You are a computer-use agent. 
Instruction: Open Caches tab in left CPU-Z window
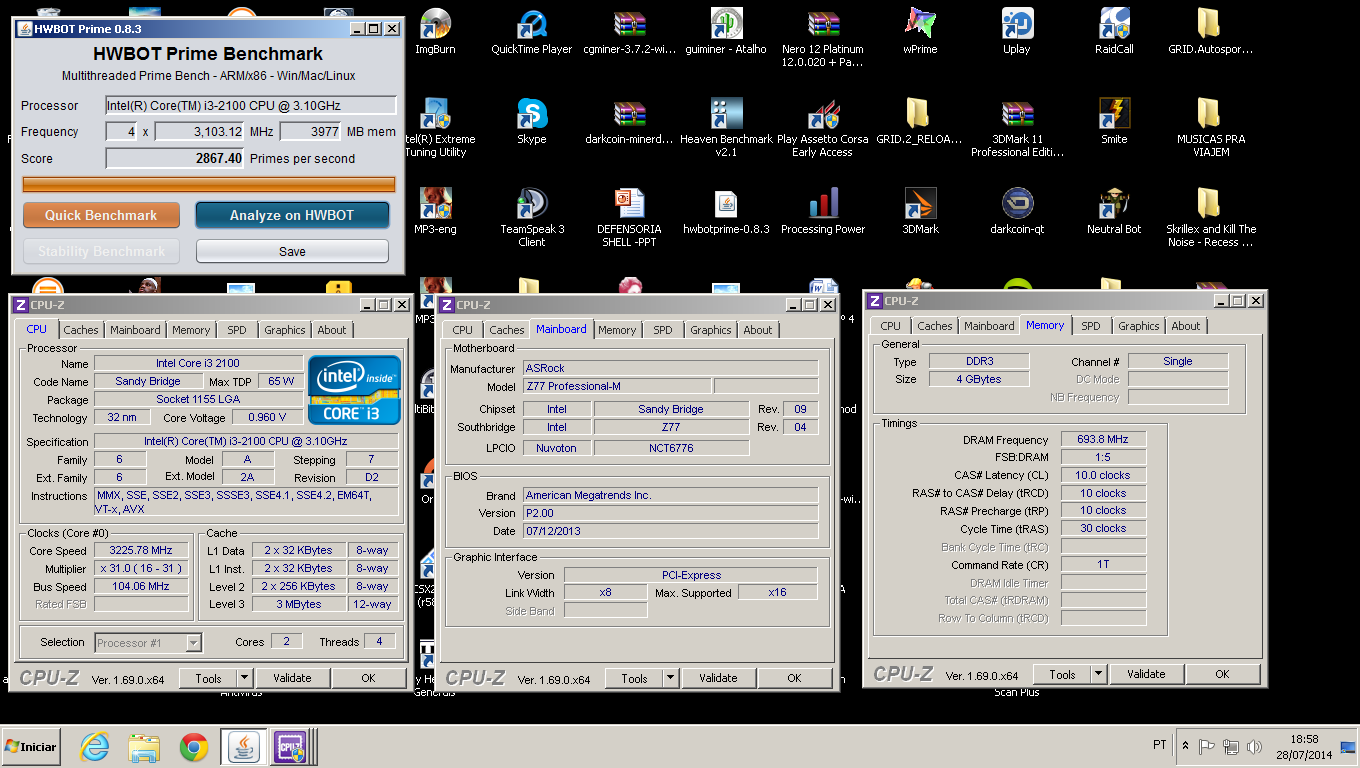(81, 330)
